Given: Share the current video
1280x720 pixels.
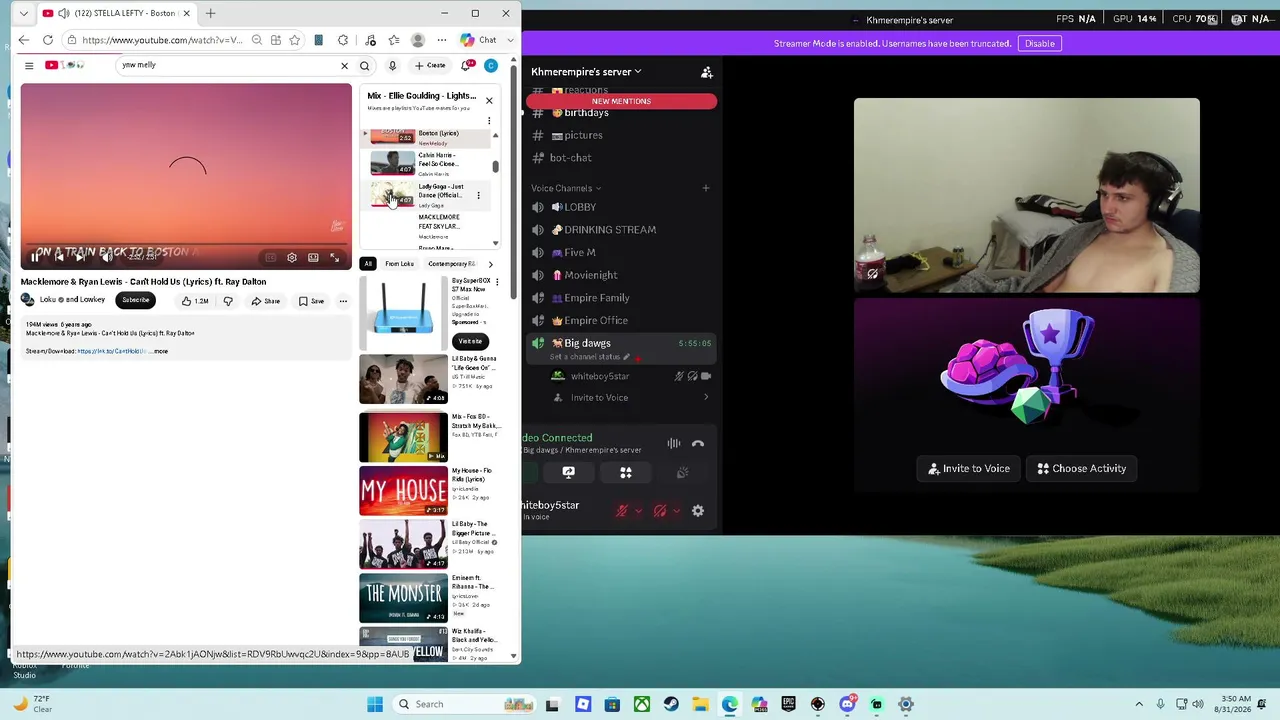Looking at the screenshot, I should pyautogui.click(x=266, y=301).
